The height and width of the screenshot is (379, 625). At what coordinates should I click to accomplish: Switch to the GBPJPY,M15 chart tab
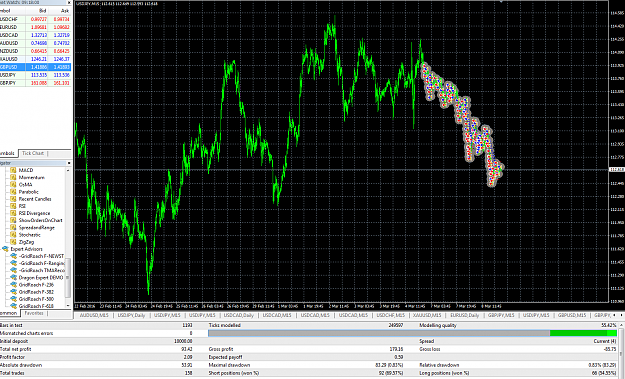pyautogui.click(x=501, y=315)
